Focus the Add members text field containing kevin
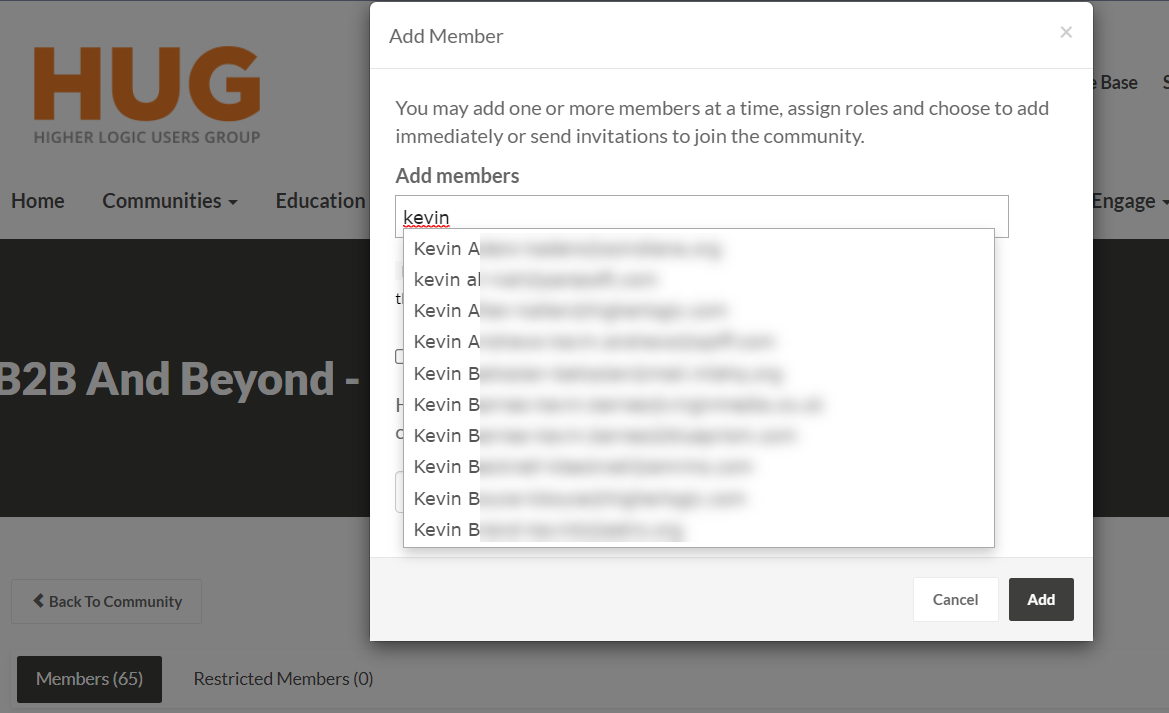Screen dimensions: 1169x713 click(702, 216)
